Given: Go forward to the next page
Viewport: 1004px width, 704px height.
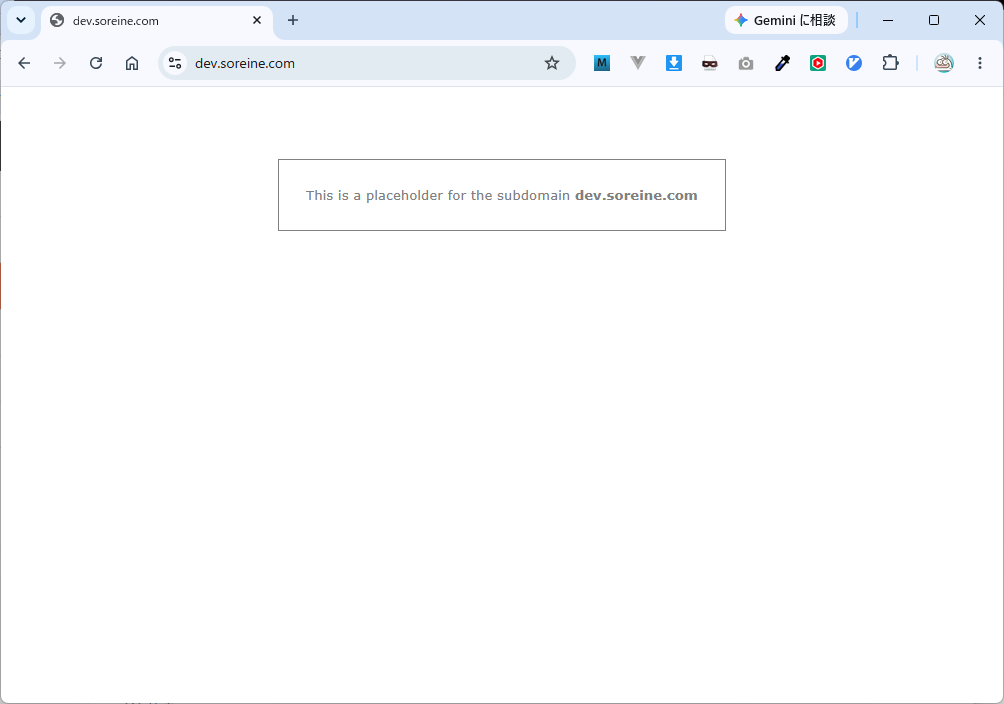Looking at the screenshot, I should pyautogui.click(x=60, y=63).
